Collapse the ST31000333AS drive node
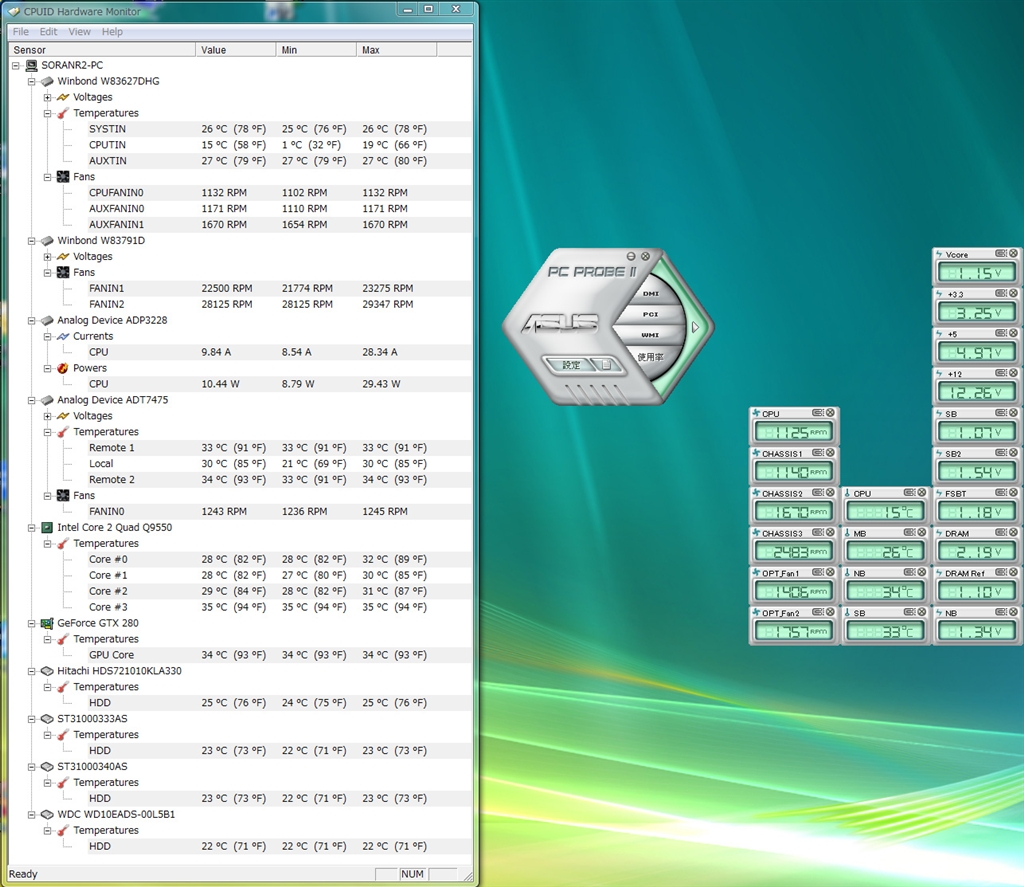Screen dimensions: 1024x887 pyautogui.click(x=31, y=719)
